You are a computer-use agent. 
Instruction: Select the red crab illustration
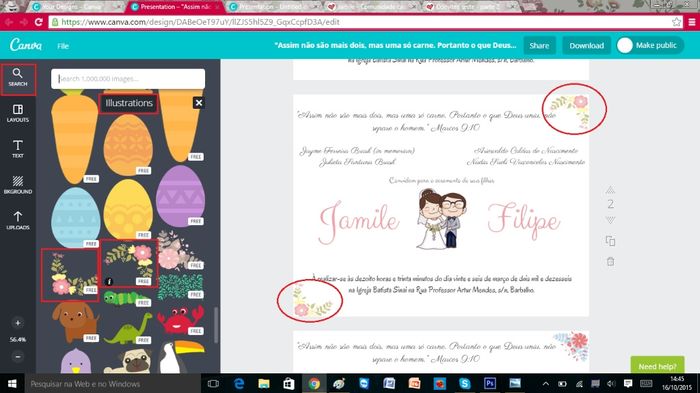click(180, 320)
